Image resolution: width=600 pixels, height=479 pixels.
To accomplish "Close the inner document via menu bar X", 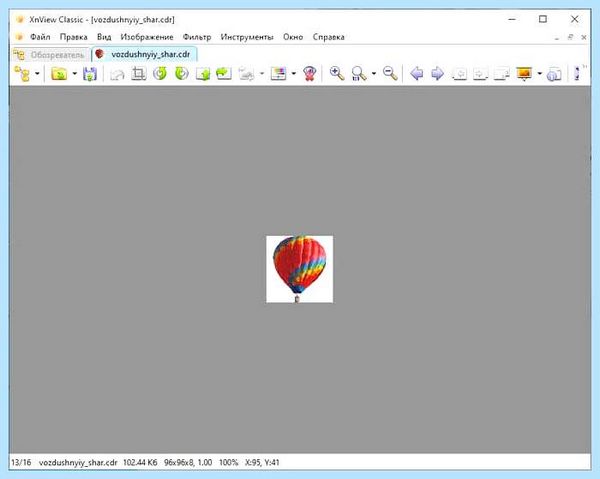I will 584,37.
